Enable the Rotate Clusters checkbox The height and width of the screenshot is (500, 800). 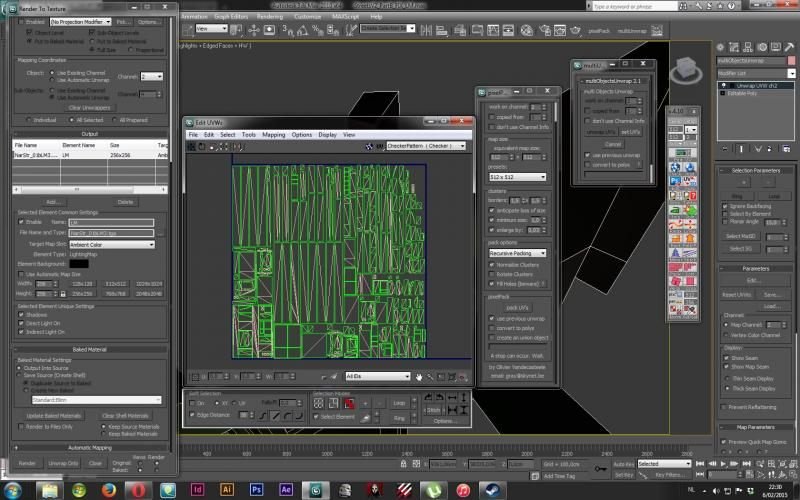pos(492,274)
